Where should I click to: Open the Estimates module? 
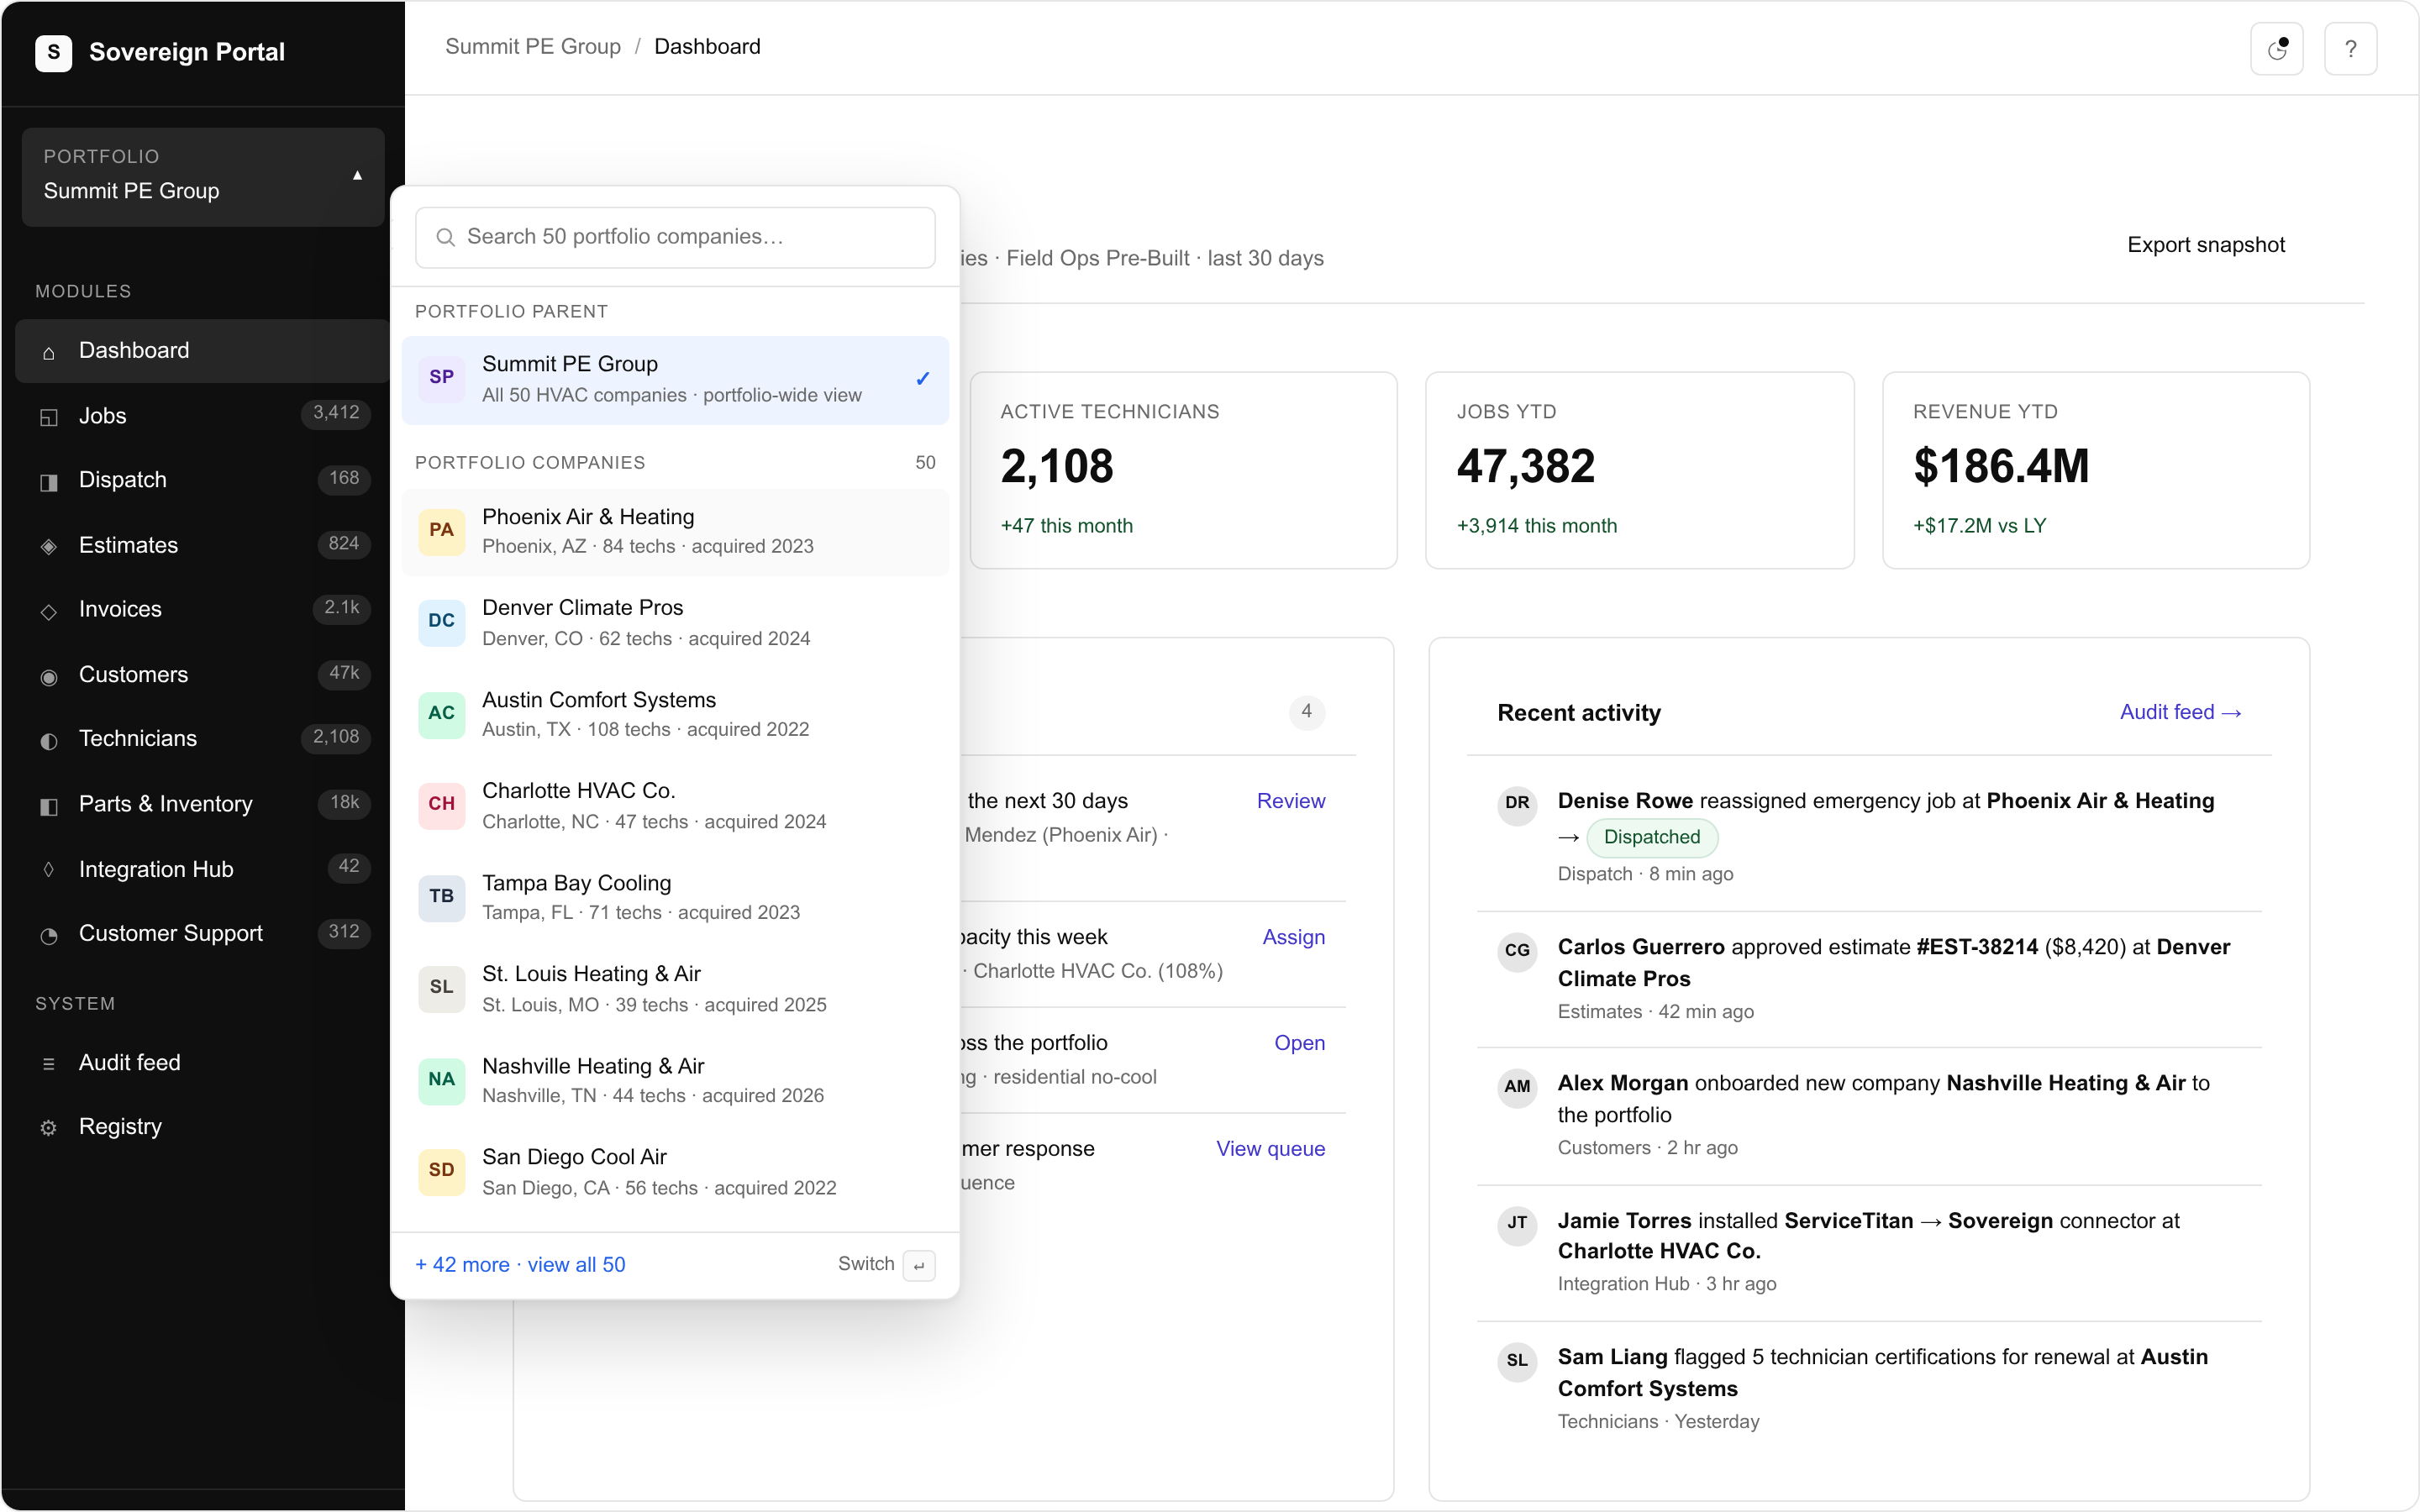203,545
